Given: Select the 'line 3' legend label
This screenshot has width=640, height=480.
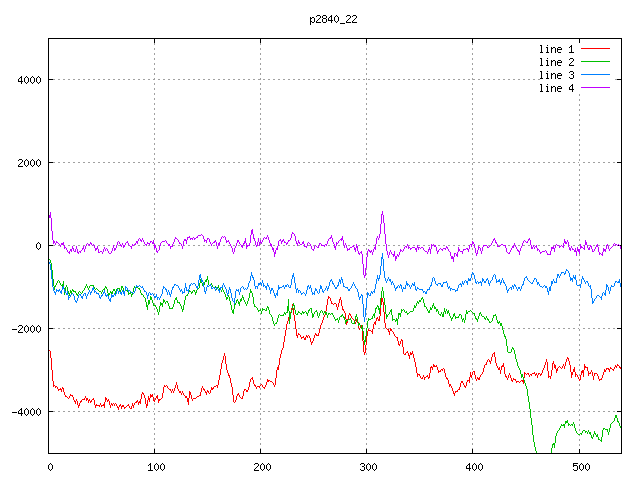Looking at the screenshot, I should pos(556,76).
